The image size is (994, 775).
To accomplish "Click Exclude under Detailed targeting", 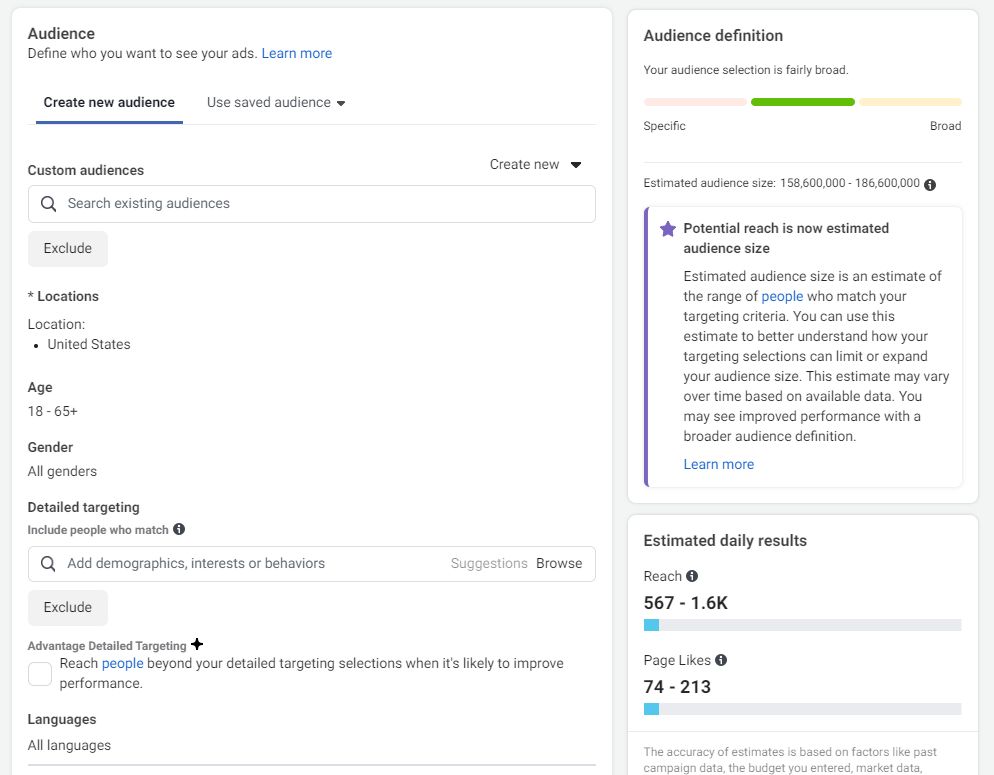I will pyautogui.click(x=68, y=607).
